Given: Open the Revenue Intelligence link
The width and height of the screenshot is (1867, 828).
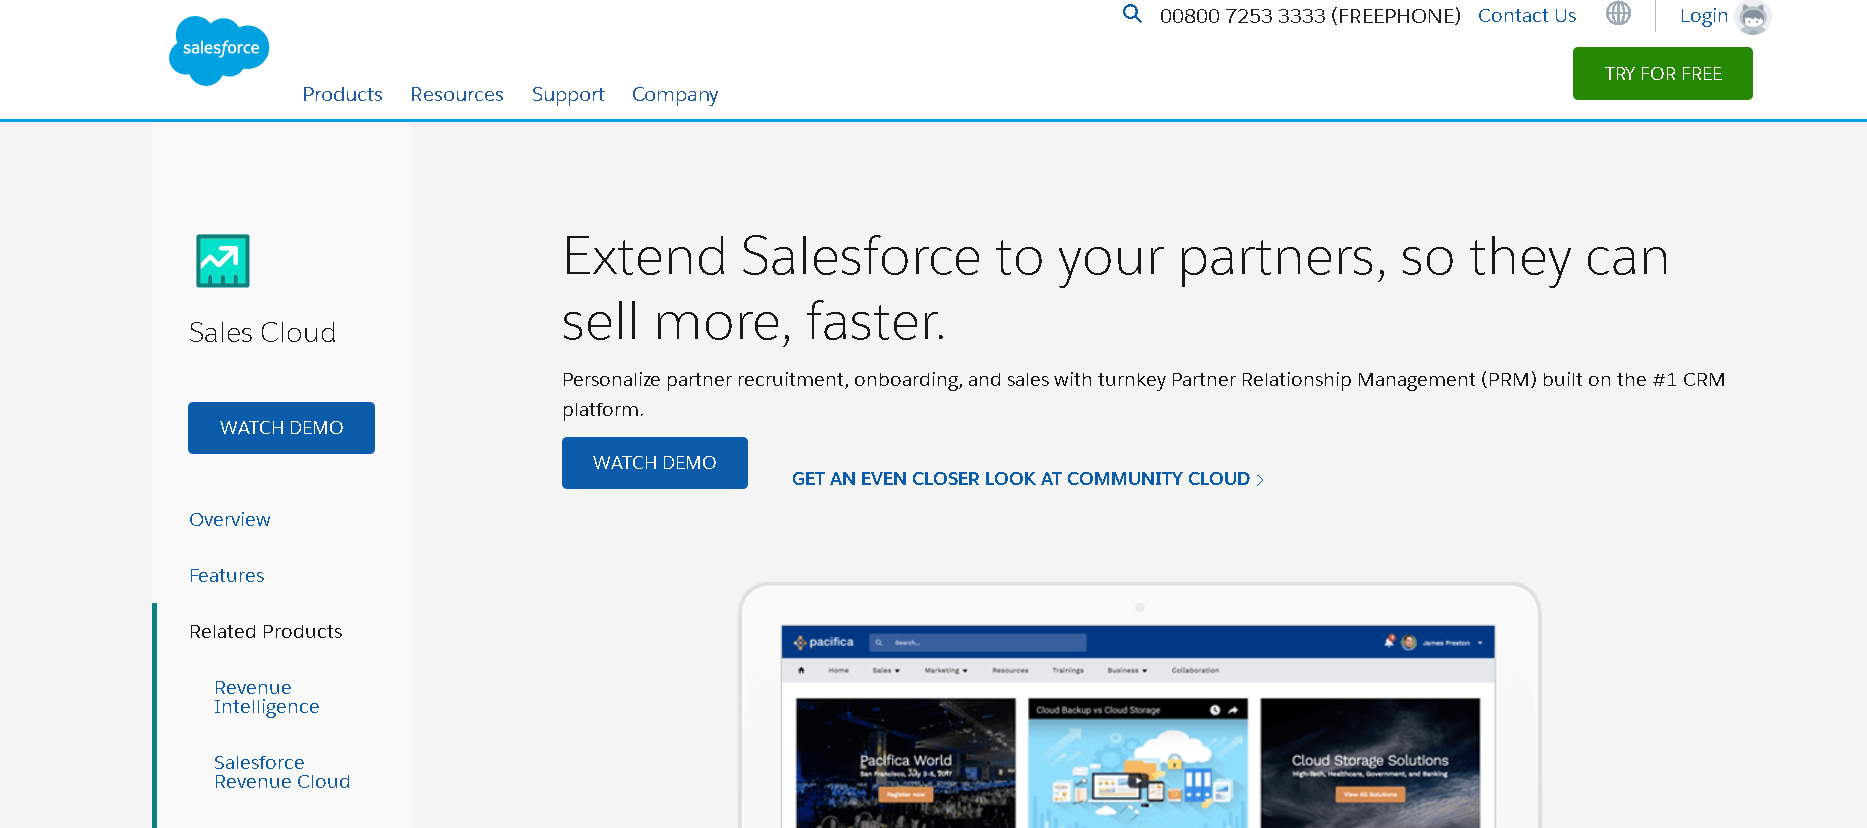Looking at the screenshot, I should click(x=267, y=697).
